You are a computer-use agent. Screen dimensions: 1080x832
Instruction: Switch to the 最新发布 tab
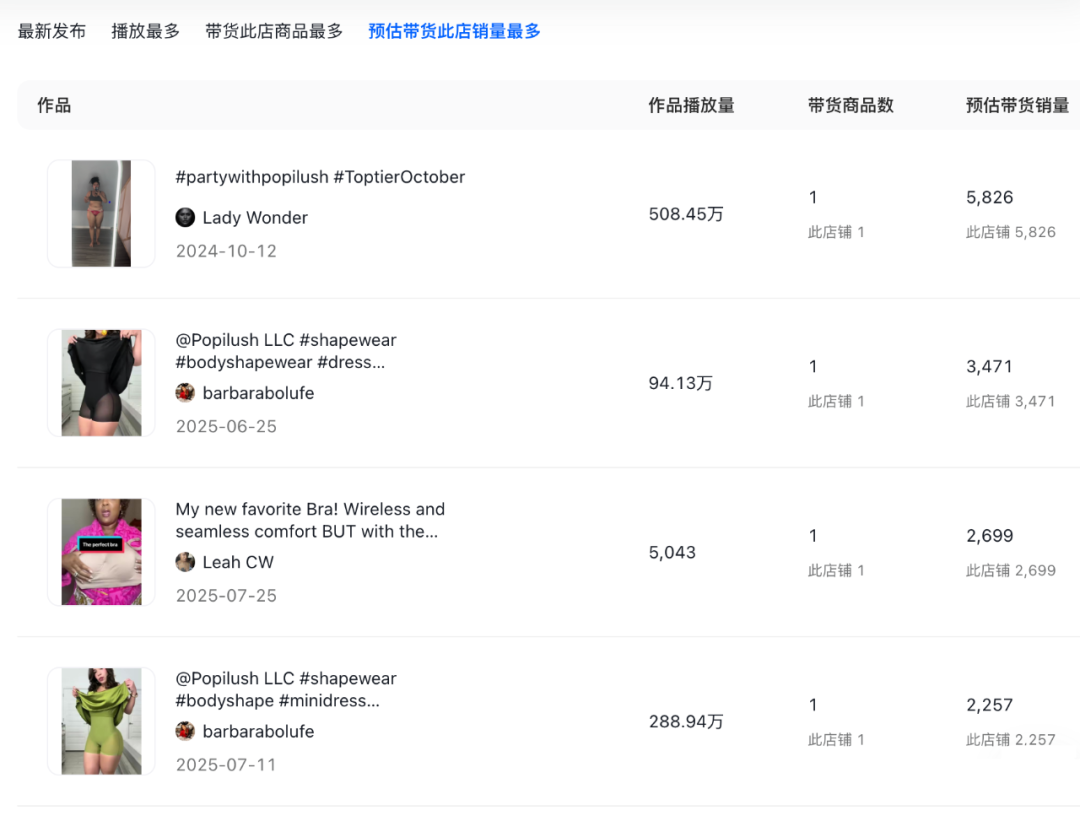pyautogui.click(x=52, y=31)
